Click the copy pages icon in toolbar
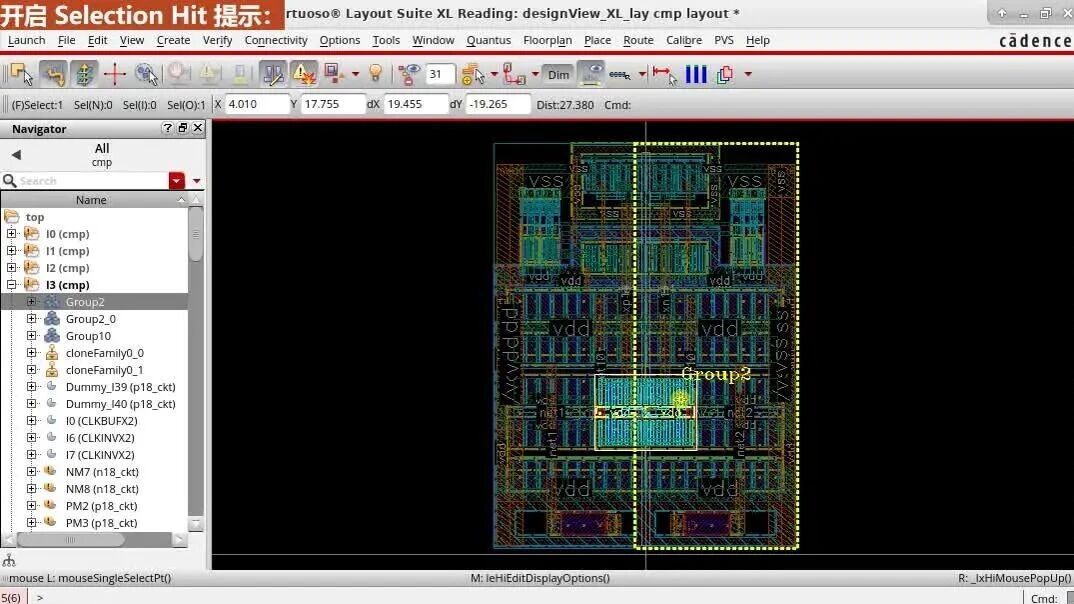This screenshot has width=1074, height=604. tap(725, 74)
